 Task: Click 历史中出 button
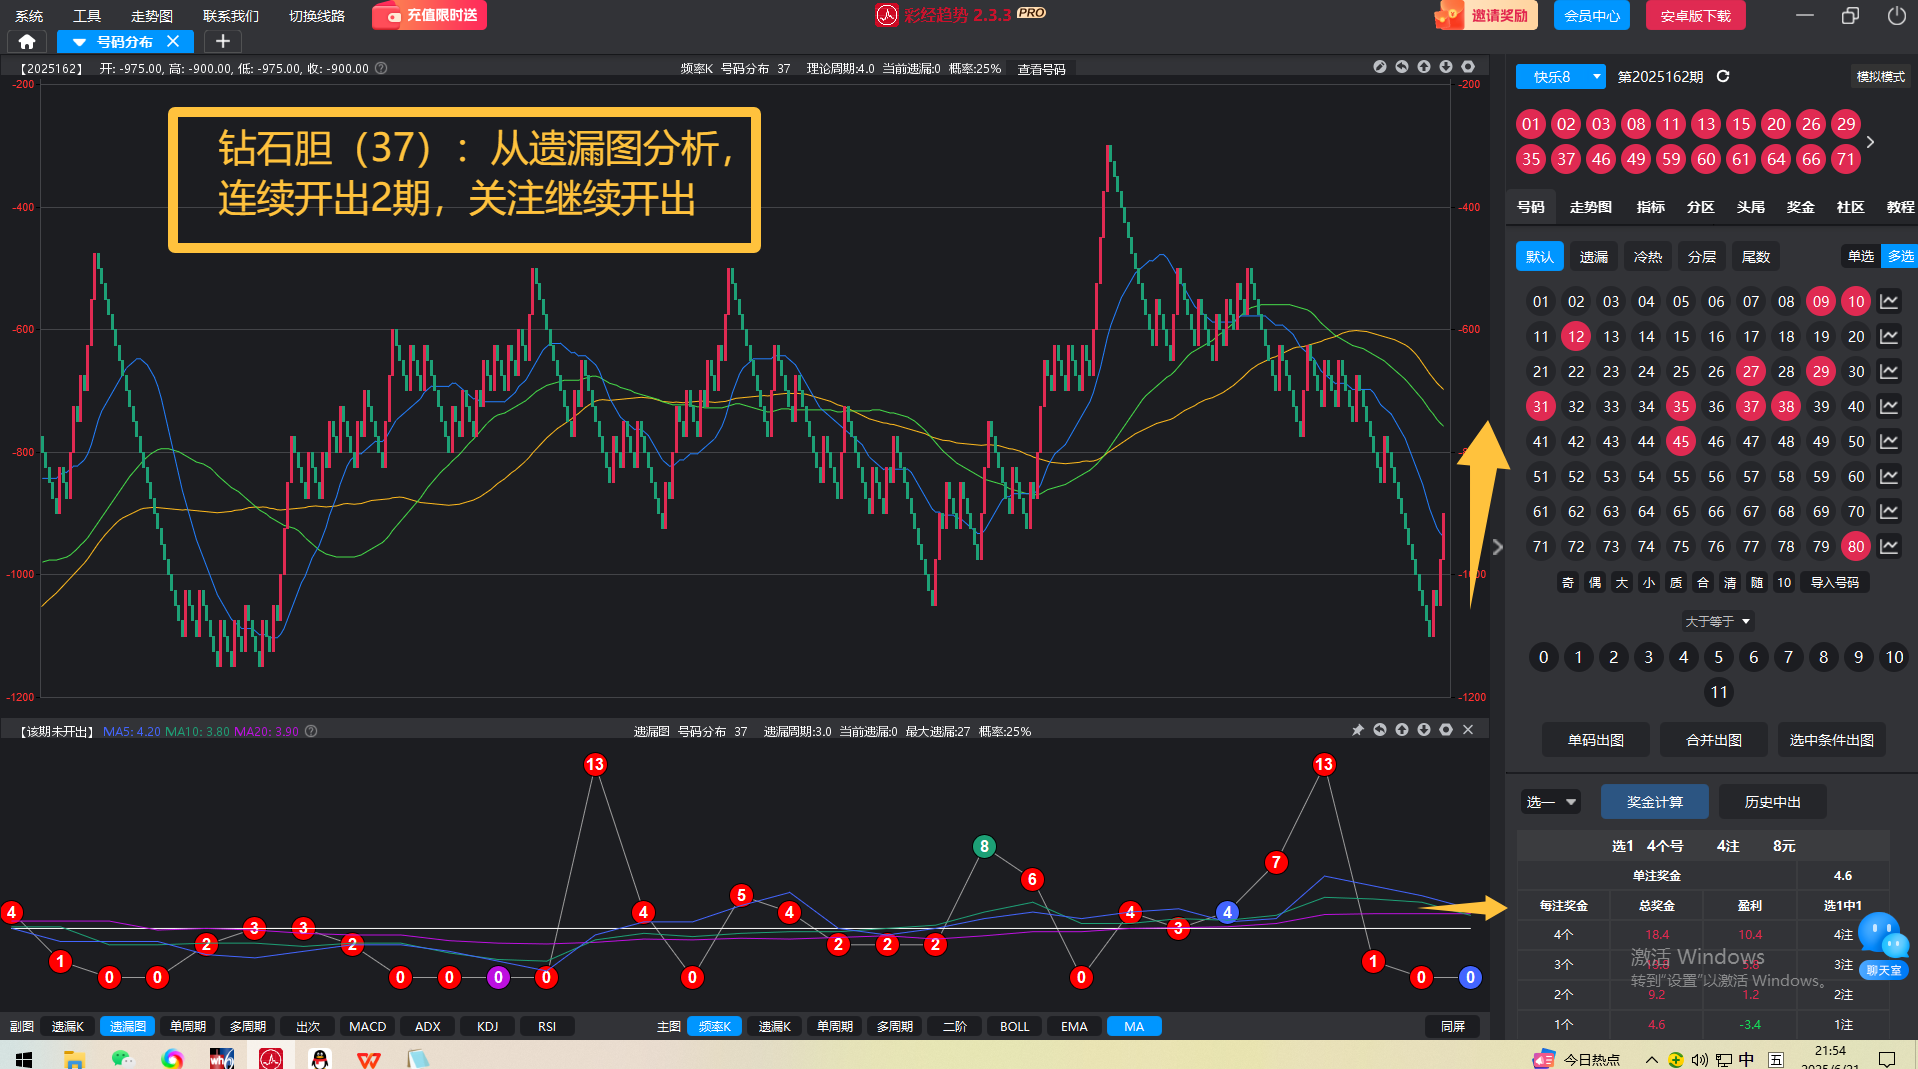tap(1773, 802)
